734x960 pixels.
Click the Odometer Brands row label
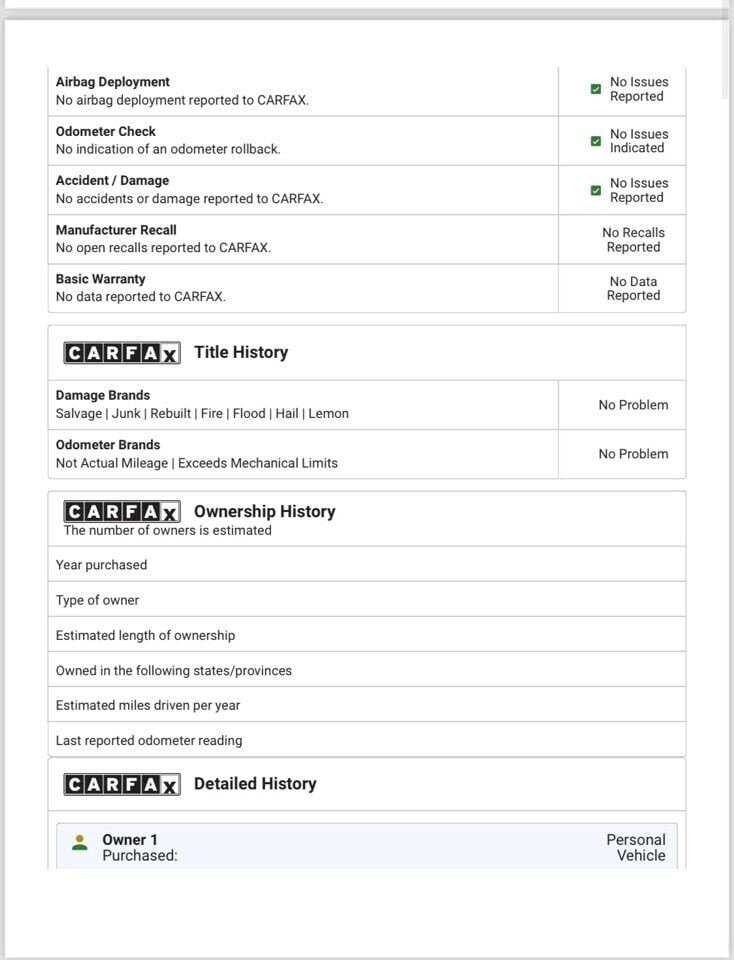tap(108, 445)
